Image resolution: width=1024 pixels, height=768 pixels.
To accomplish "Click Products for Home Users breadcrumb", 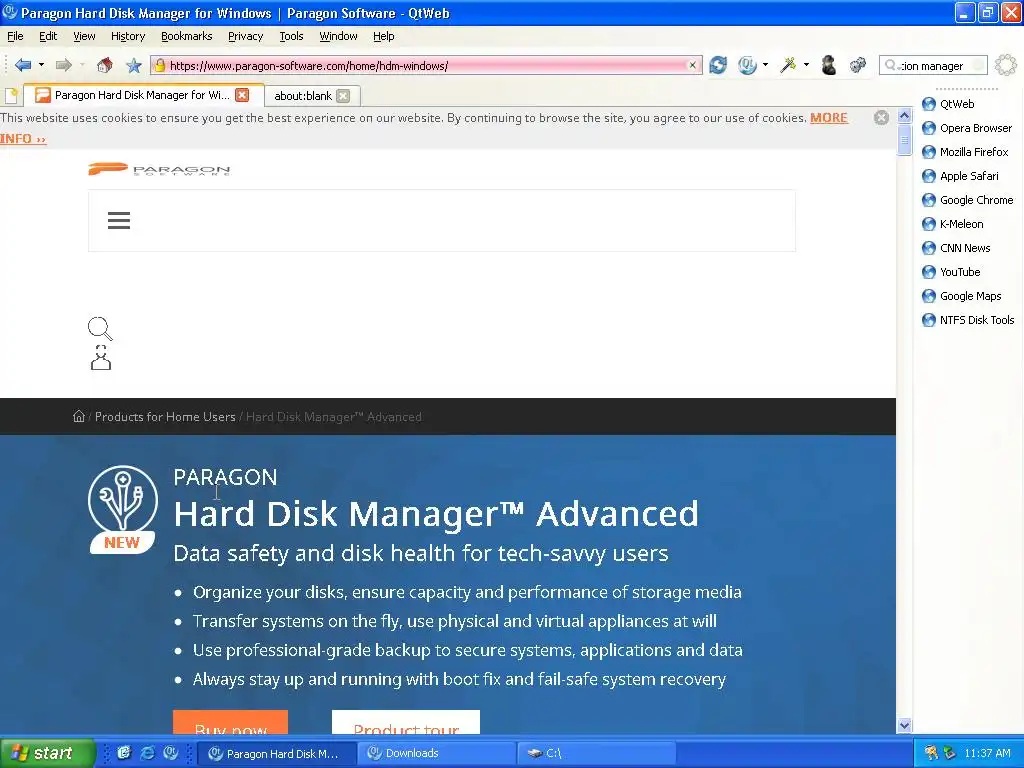I will 165,417.
